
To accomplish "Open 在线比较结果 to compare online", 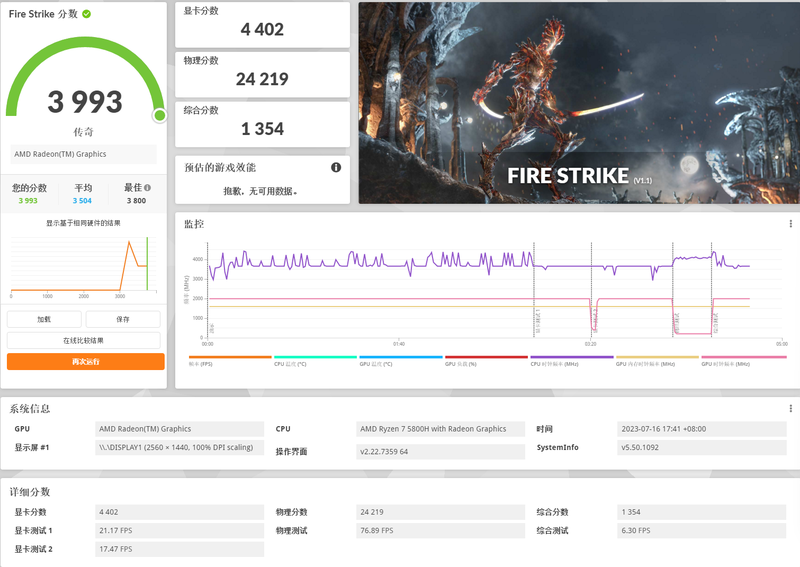I will tap(84, 340).
